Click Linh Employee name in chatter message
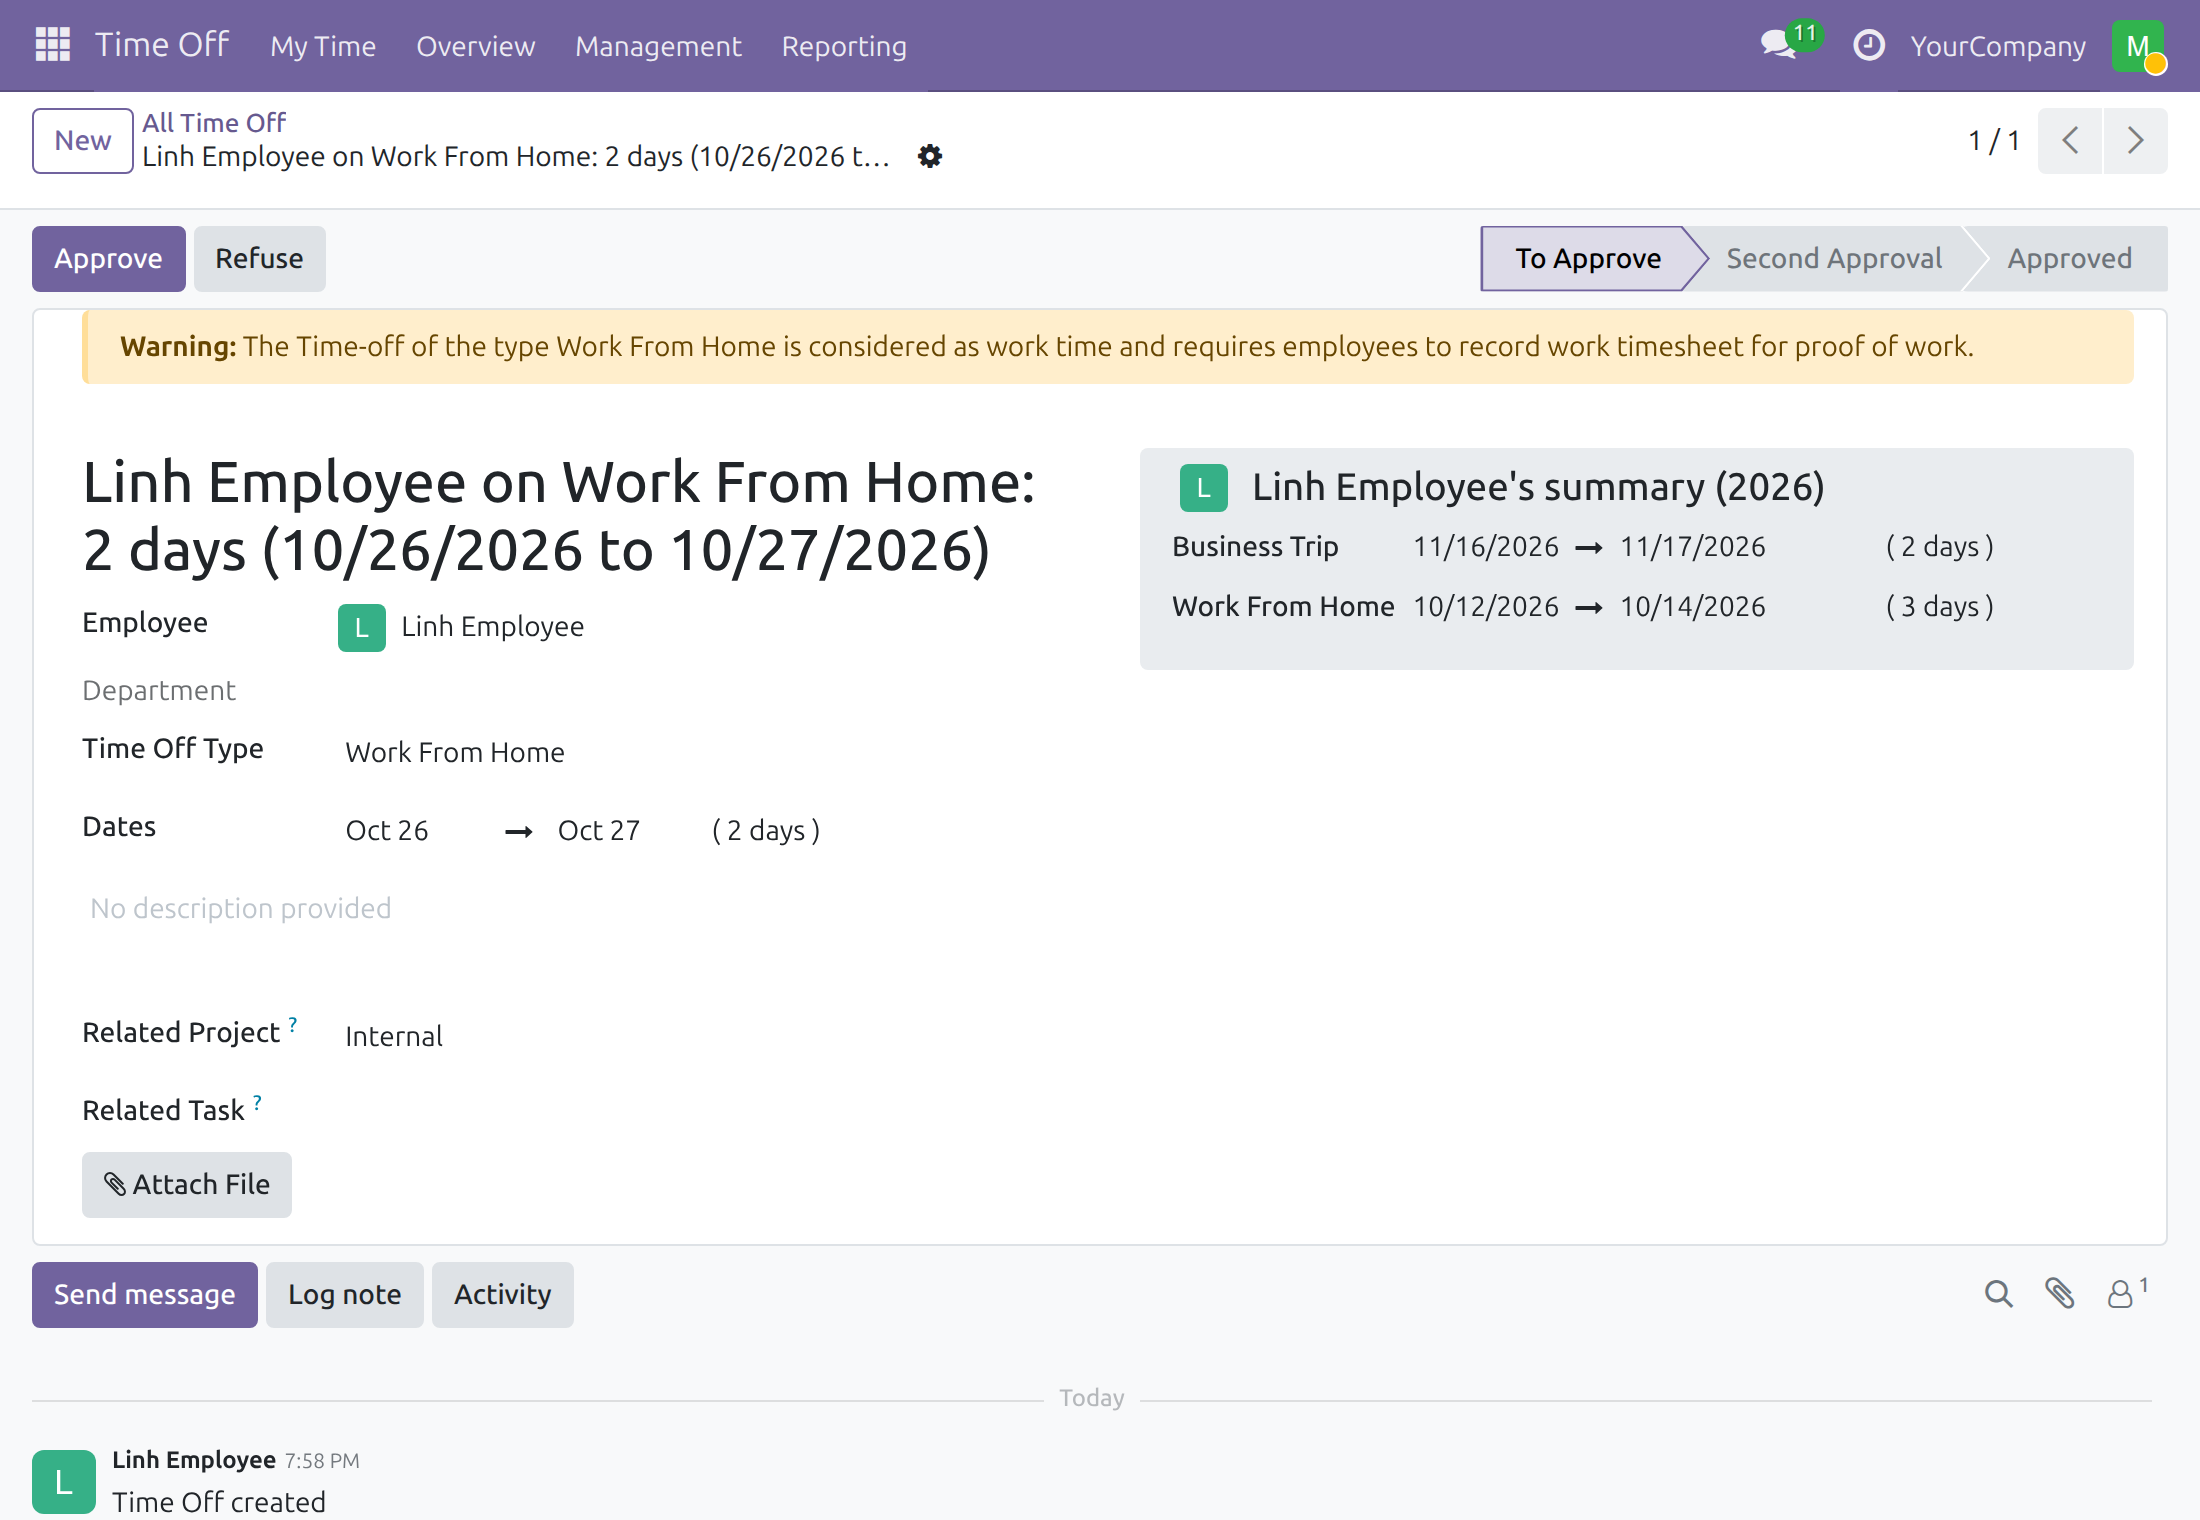 click(194, 1459)
